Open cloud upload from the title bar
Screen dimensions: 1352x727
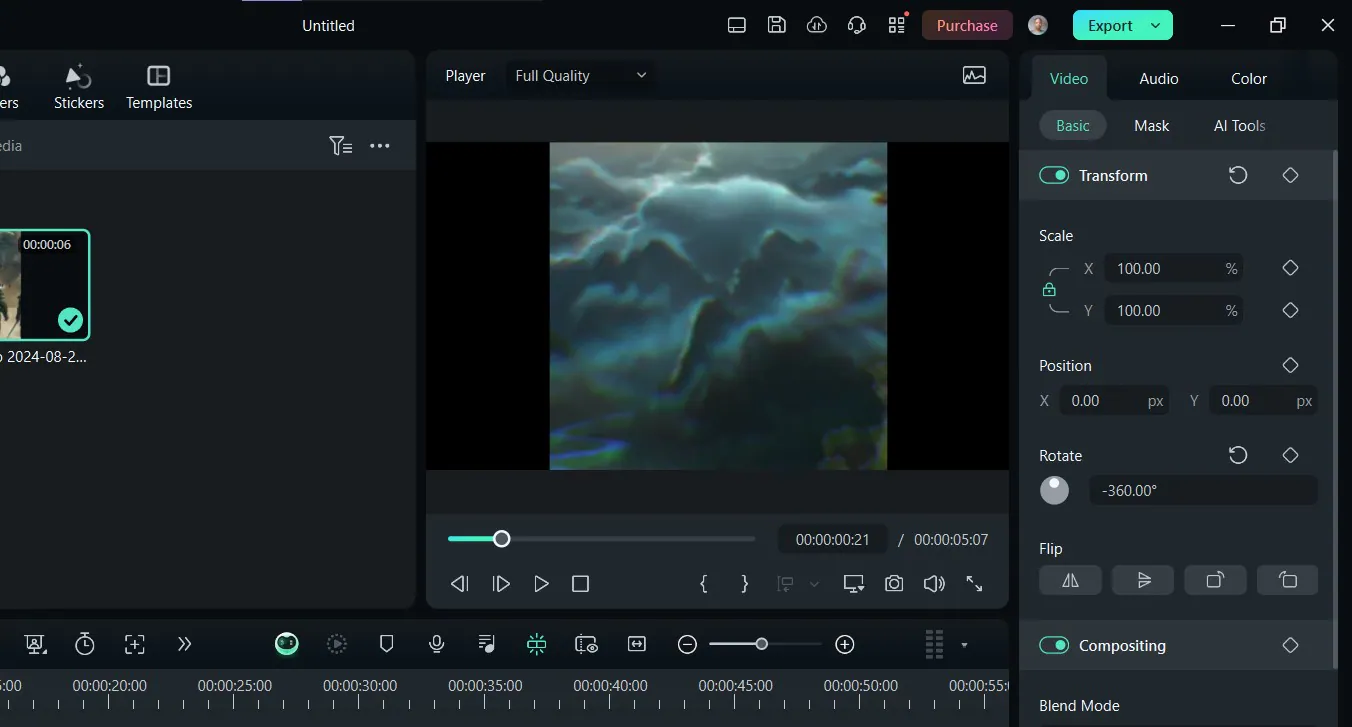817,25
